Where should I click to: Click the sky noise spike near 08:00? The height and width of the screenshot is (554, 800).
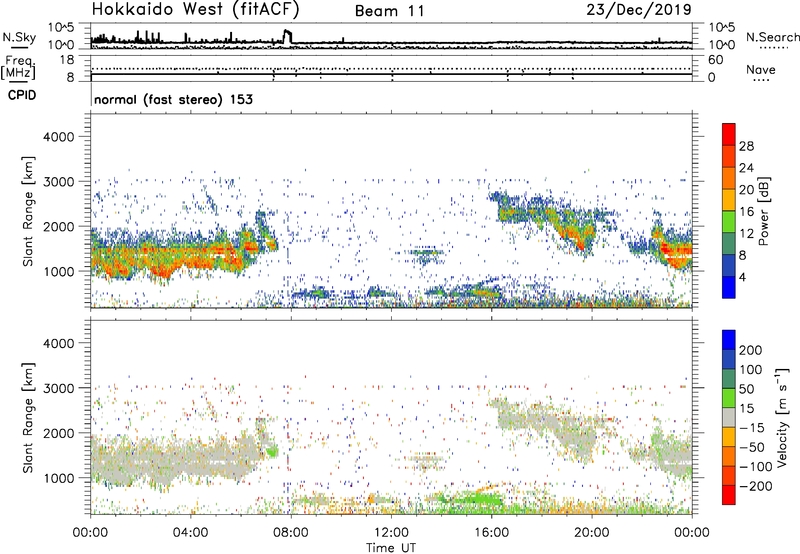click(287, 36)
